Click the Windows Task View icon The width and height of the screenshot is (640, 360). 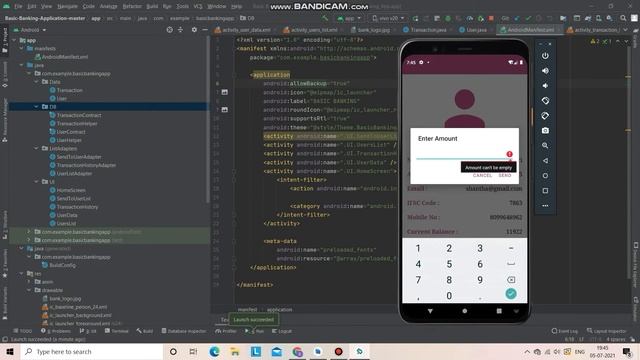click(x=193, y=351)
